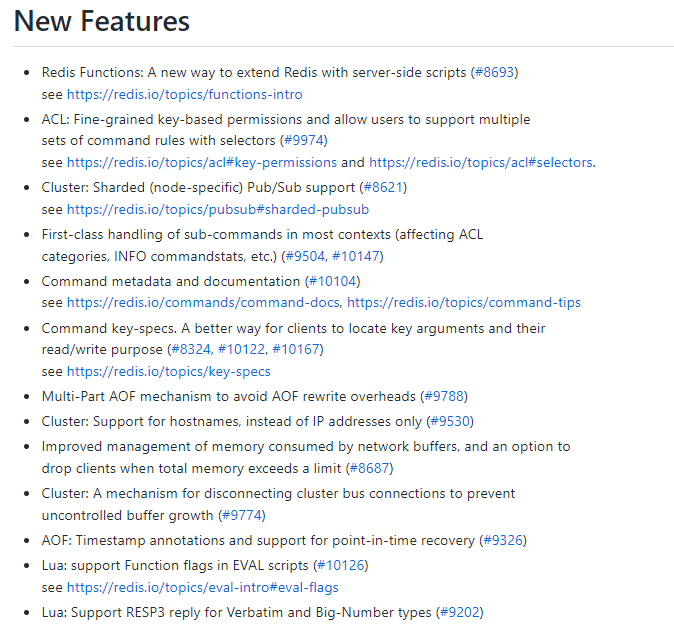Click the #10147 sub-commands link
Image resolution: width=674 pixels, height=624 pixels.
[x=355, y=256]
